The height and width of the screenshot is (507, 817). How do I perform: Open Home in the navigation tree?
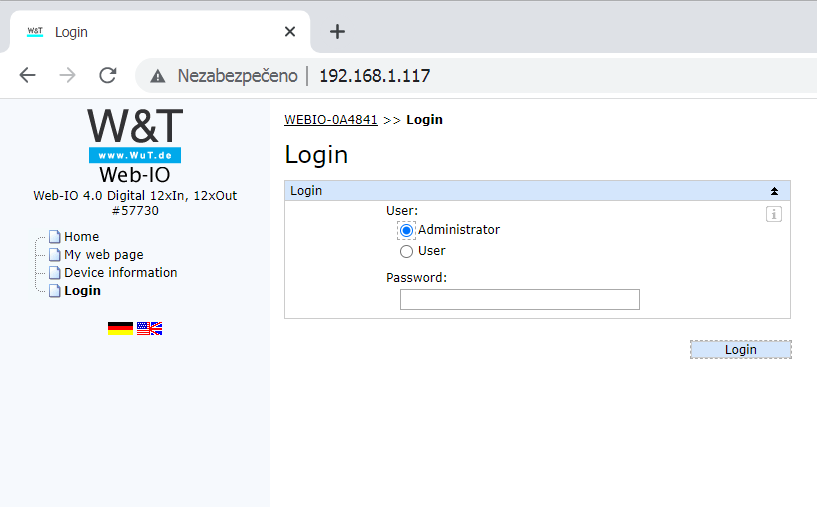pyautogui.click(x=81, y=237)
